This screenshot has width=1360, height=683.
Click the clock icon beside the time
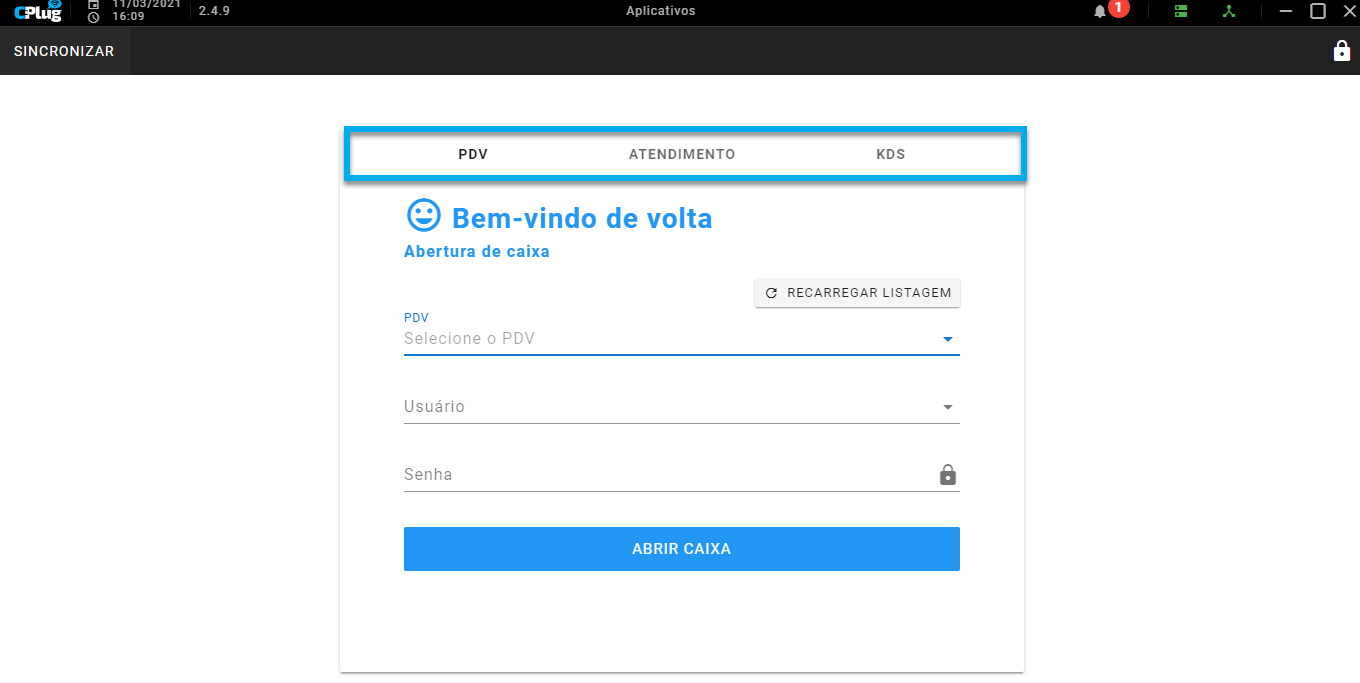(94, 17)
